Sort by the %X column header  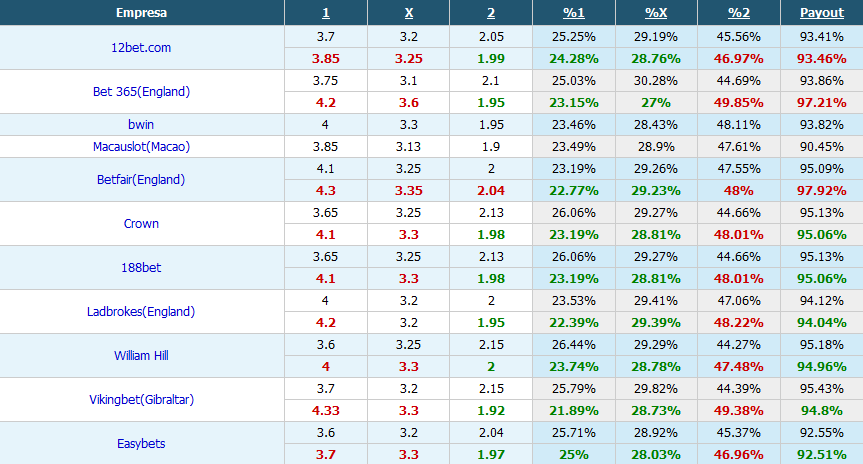[x=656, y=13]
